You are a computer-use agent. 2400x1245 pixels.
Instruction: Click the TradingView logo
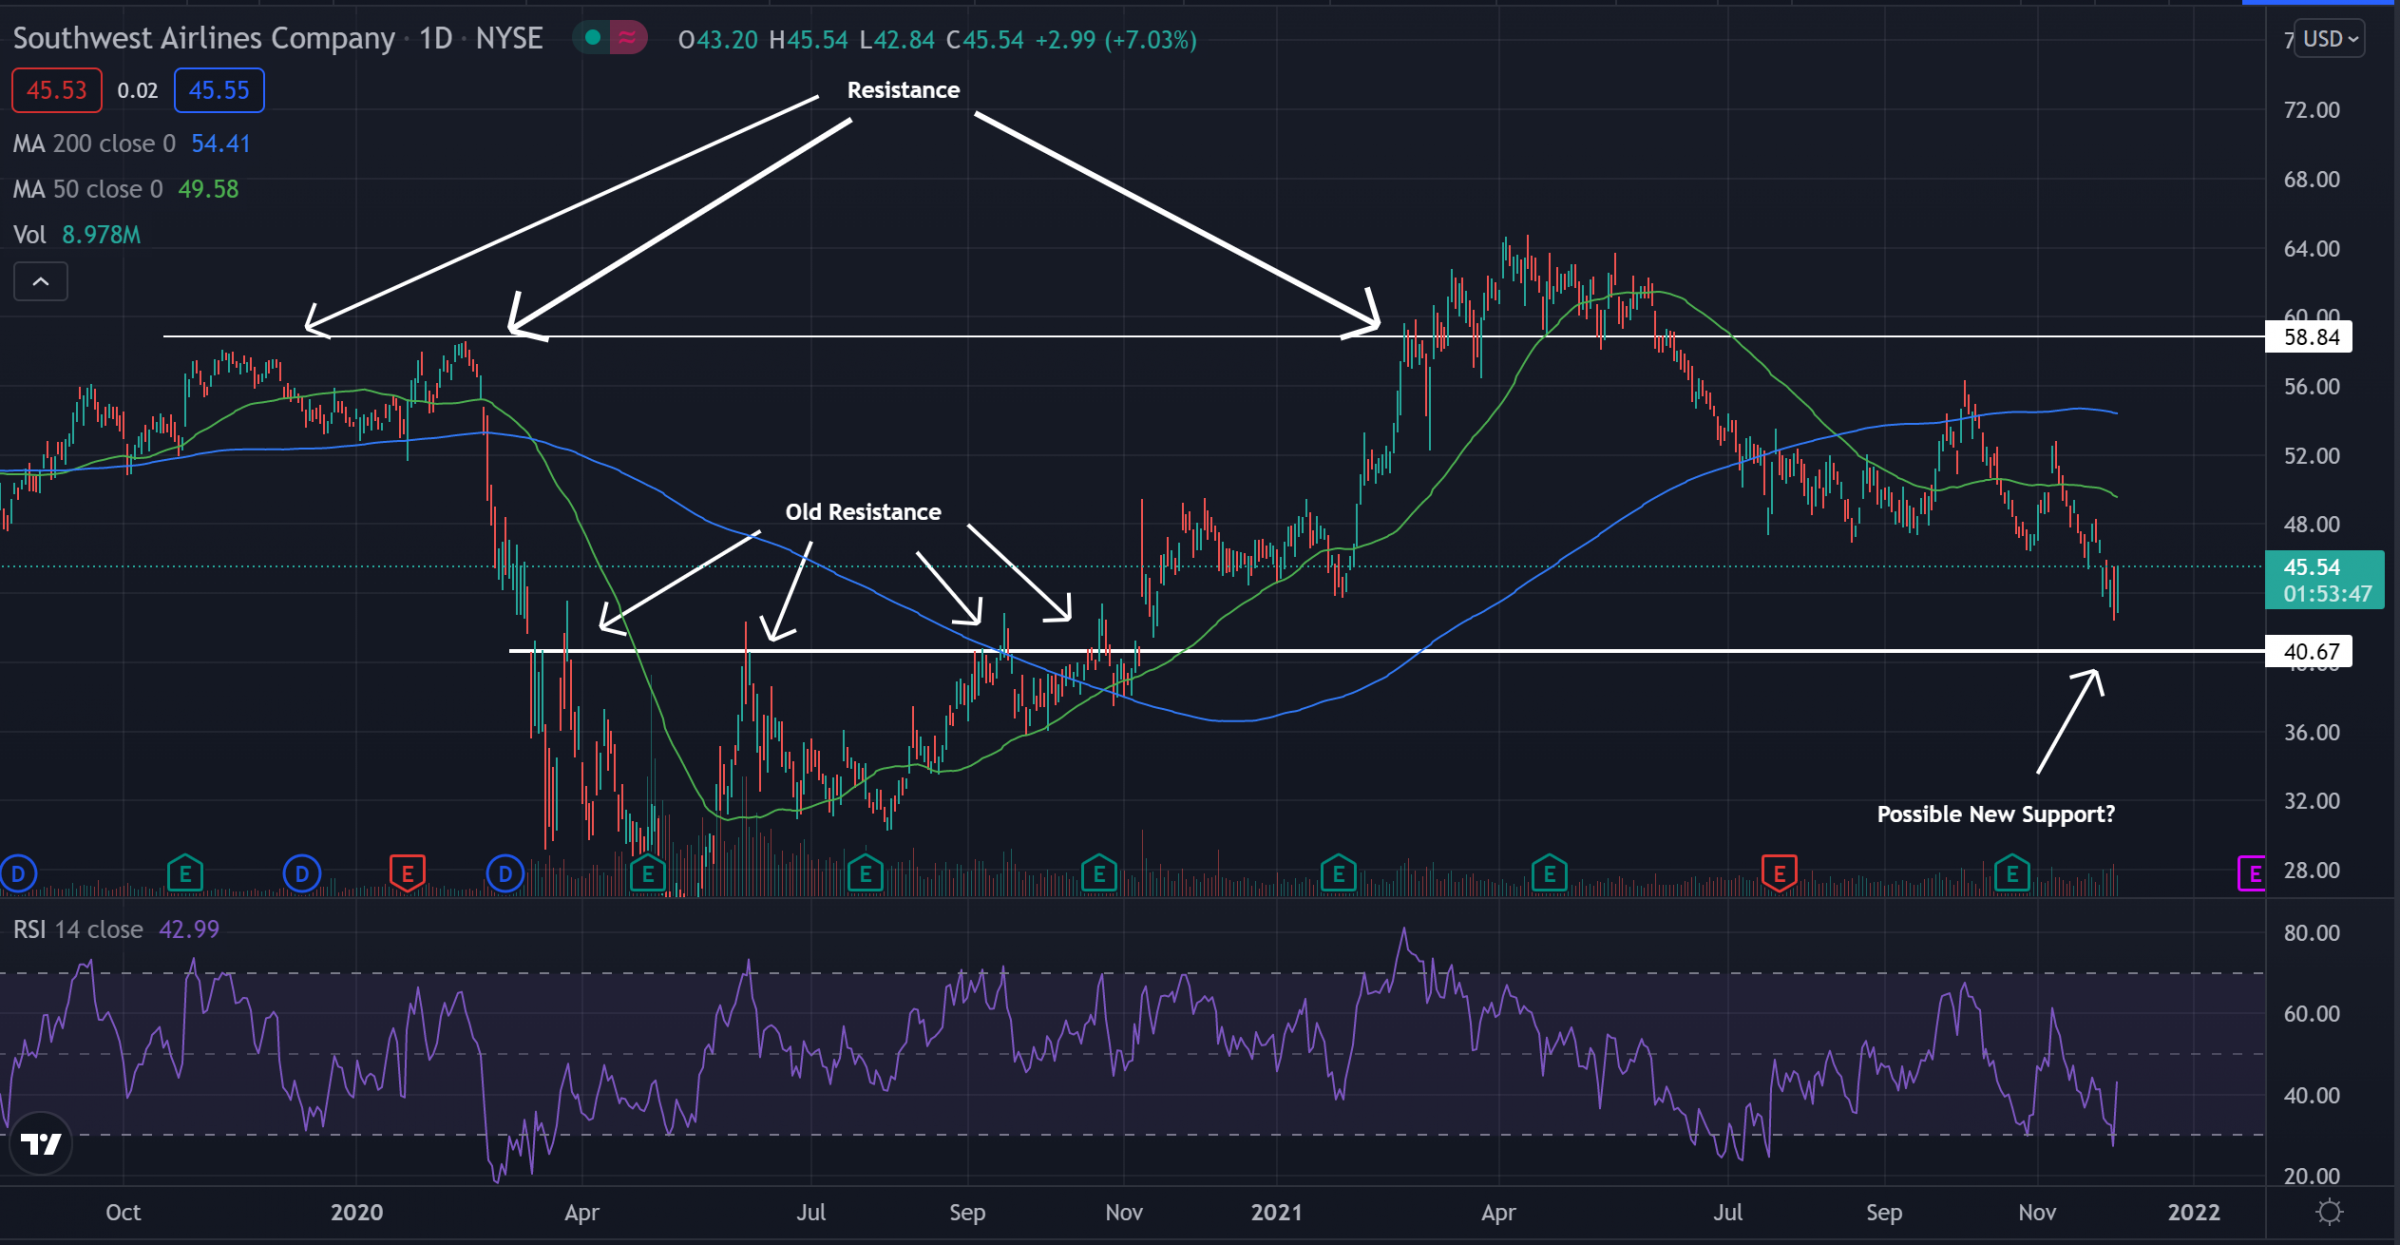tap(41, 1144)
